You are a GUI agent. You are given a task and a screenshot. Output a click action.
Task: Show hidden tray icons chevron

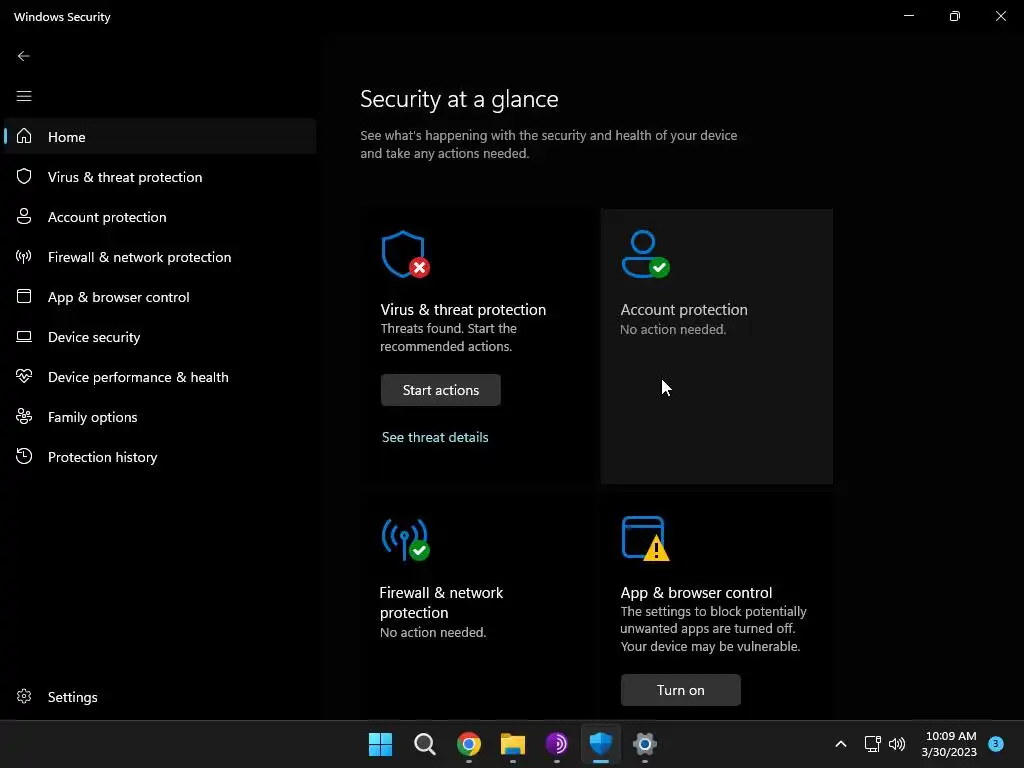pos(841,744)
